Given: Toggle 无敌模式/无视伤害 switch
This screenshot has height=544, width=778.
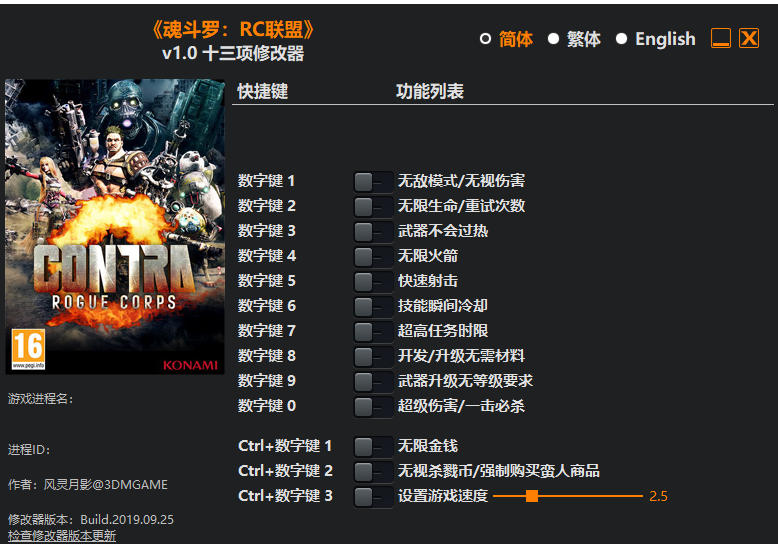Looking at the screenshot, I should click(x=373, y=182).
